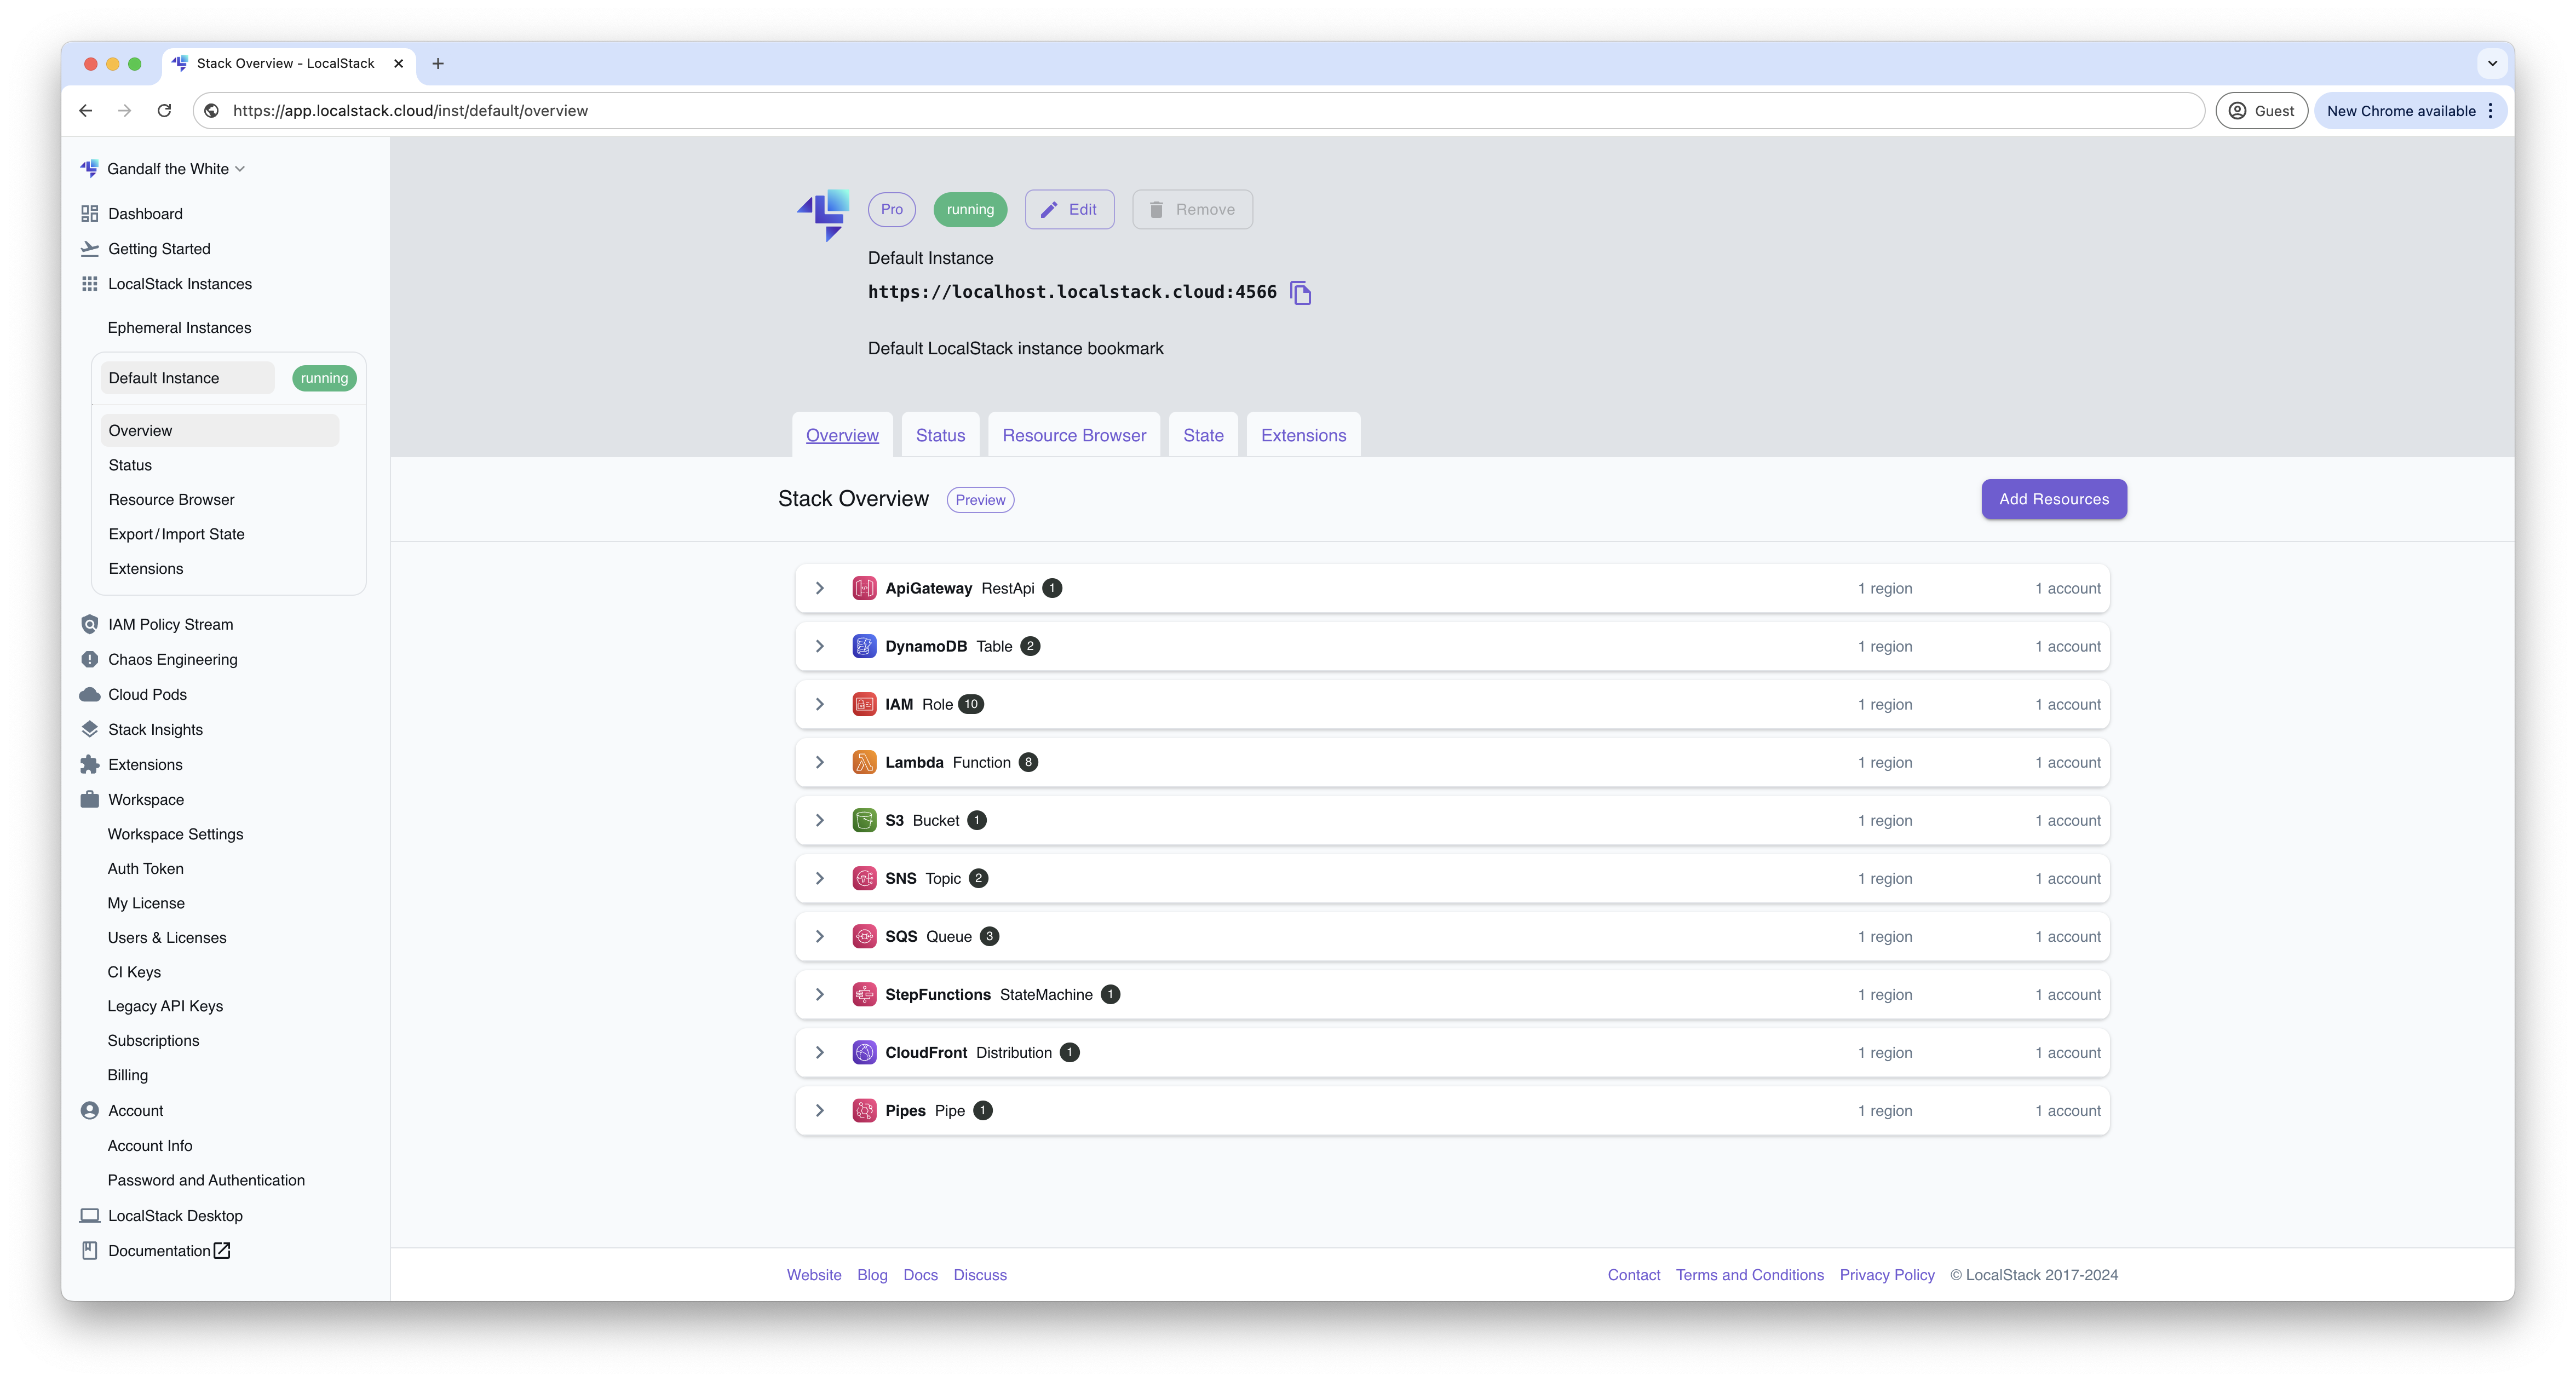Open the Getting Started sidebar entry
The width and height of the screenshot is (2576, 1382).
(159, 248)
